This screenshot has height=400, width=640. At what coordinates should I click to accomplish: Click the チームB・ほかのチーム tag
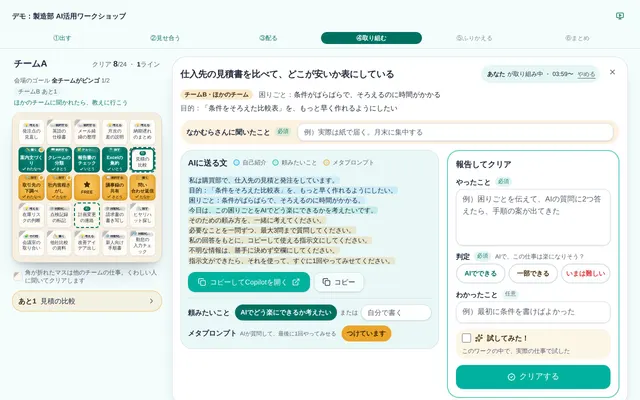coord(216,95)
